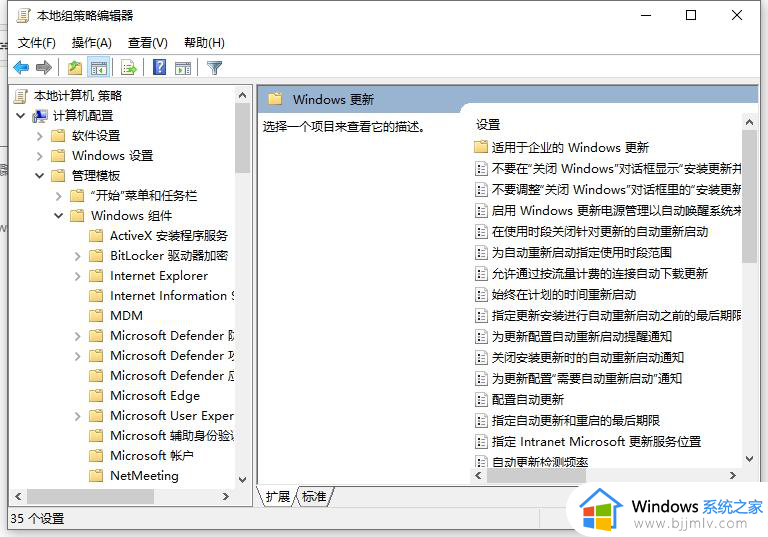Expand the BitLocker 驱动器加密 node
The image size is (768, 537).
77,256
